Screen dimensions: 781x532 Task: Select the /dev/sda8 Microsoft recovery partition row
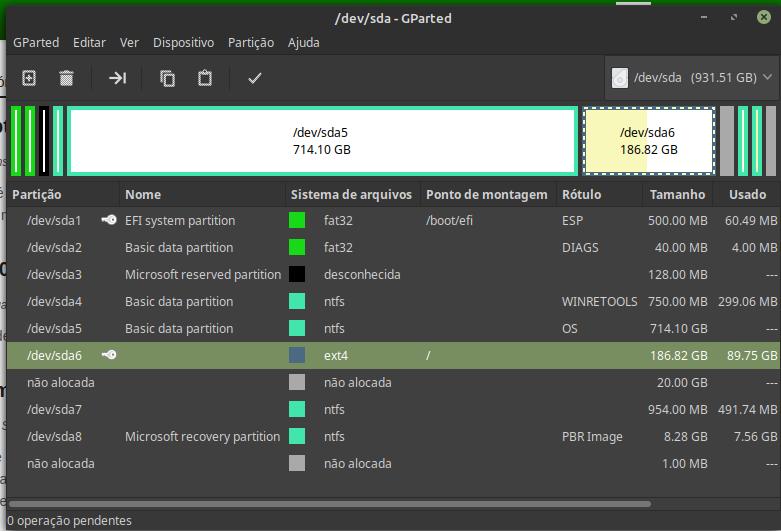393,436
